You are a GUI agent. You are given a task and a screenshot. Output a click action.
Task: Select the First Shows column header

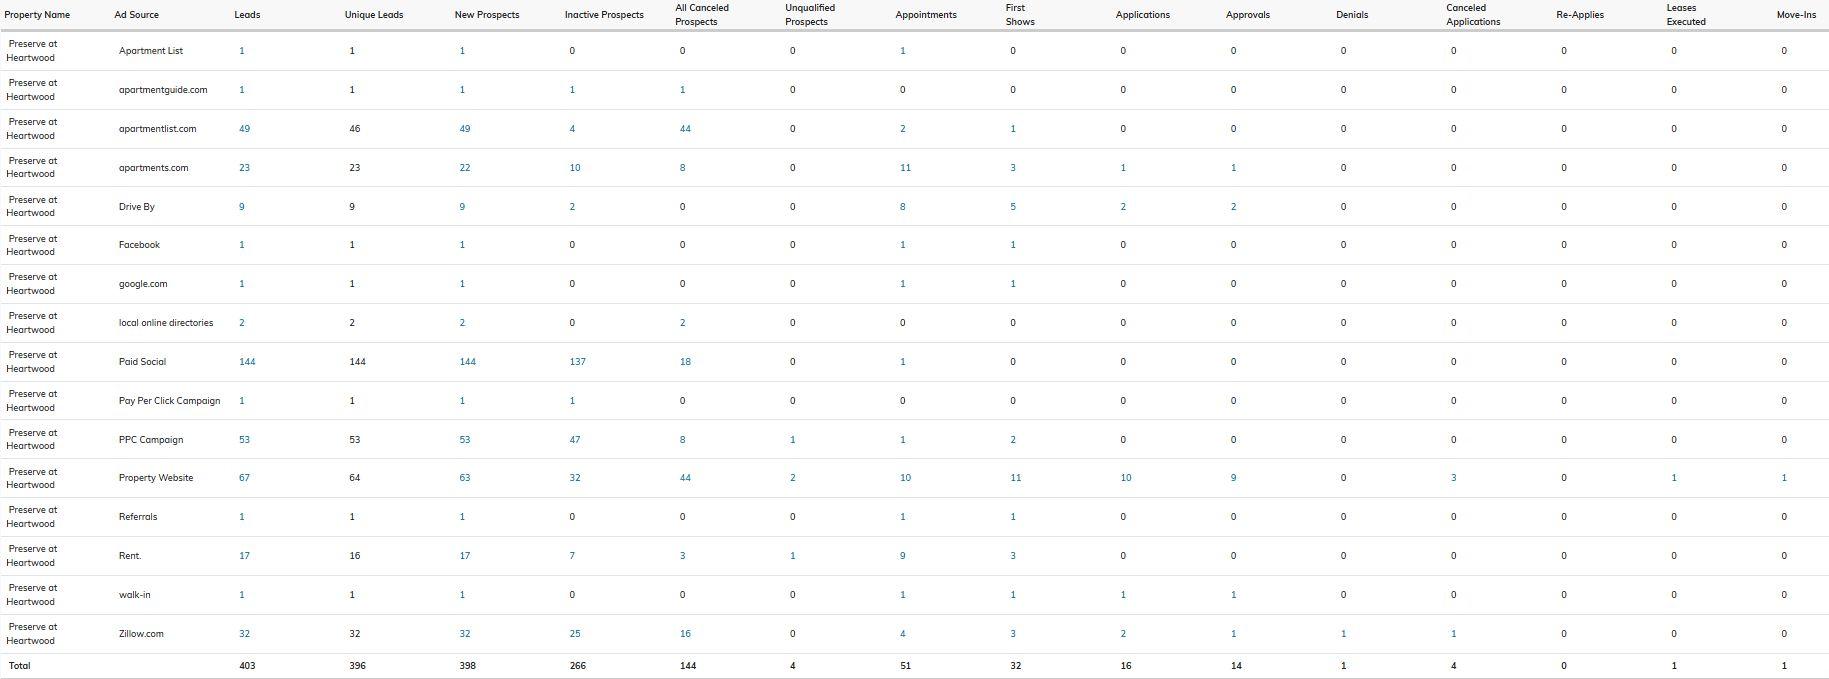[x=1020, y=15]
